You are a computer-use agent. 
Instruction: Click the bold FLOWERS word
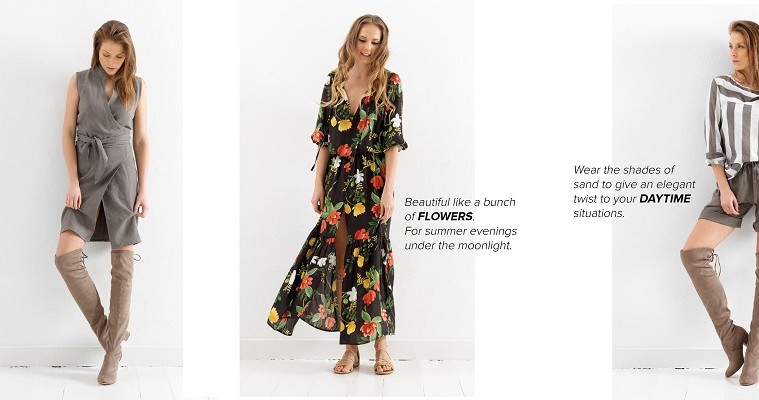(445, 216)
